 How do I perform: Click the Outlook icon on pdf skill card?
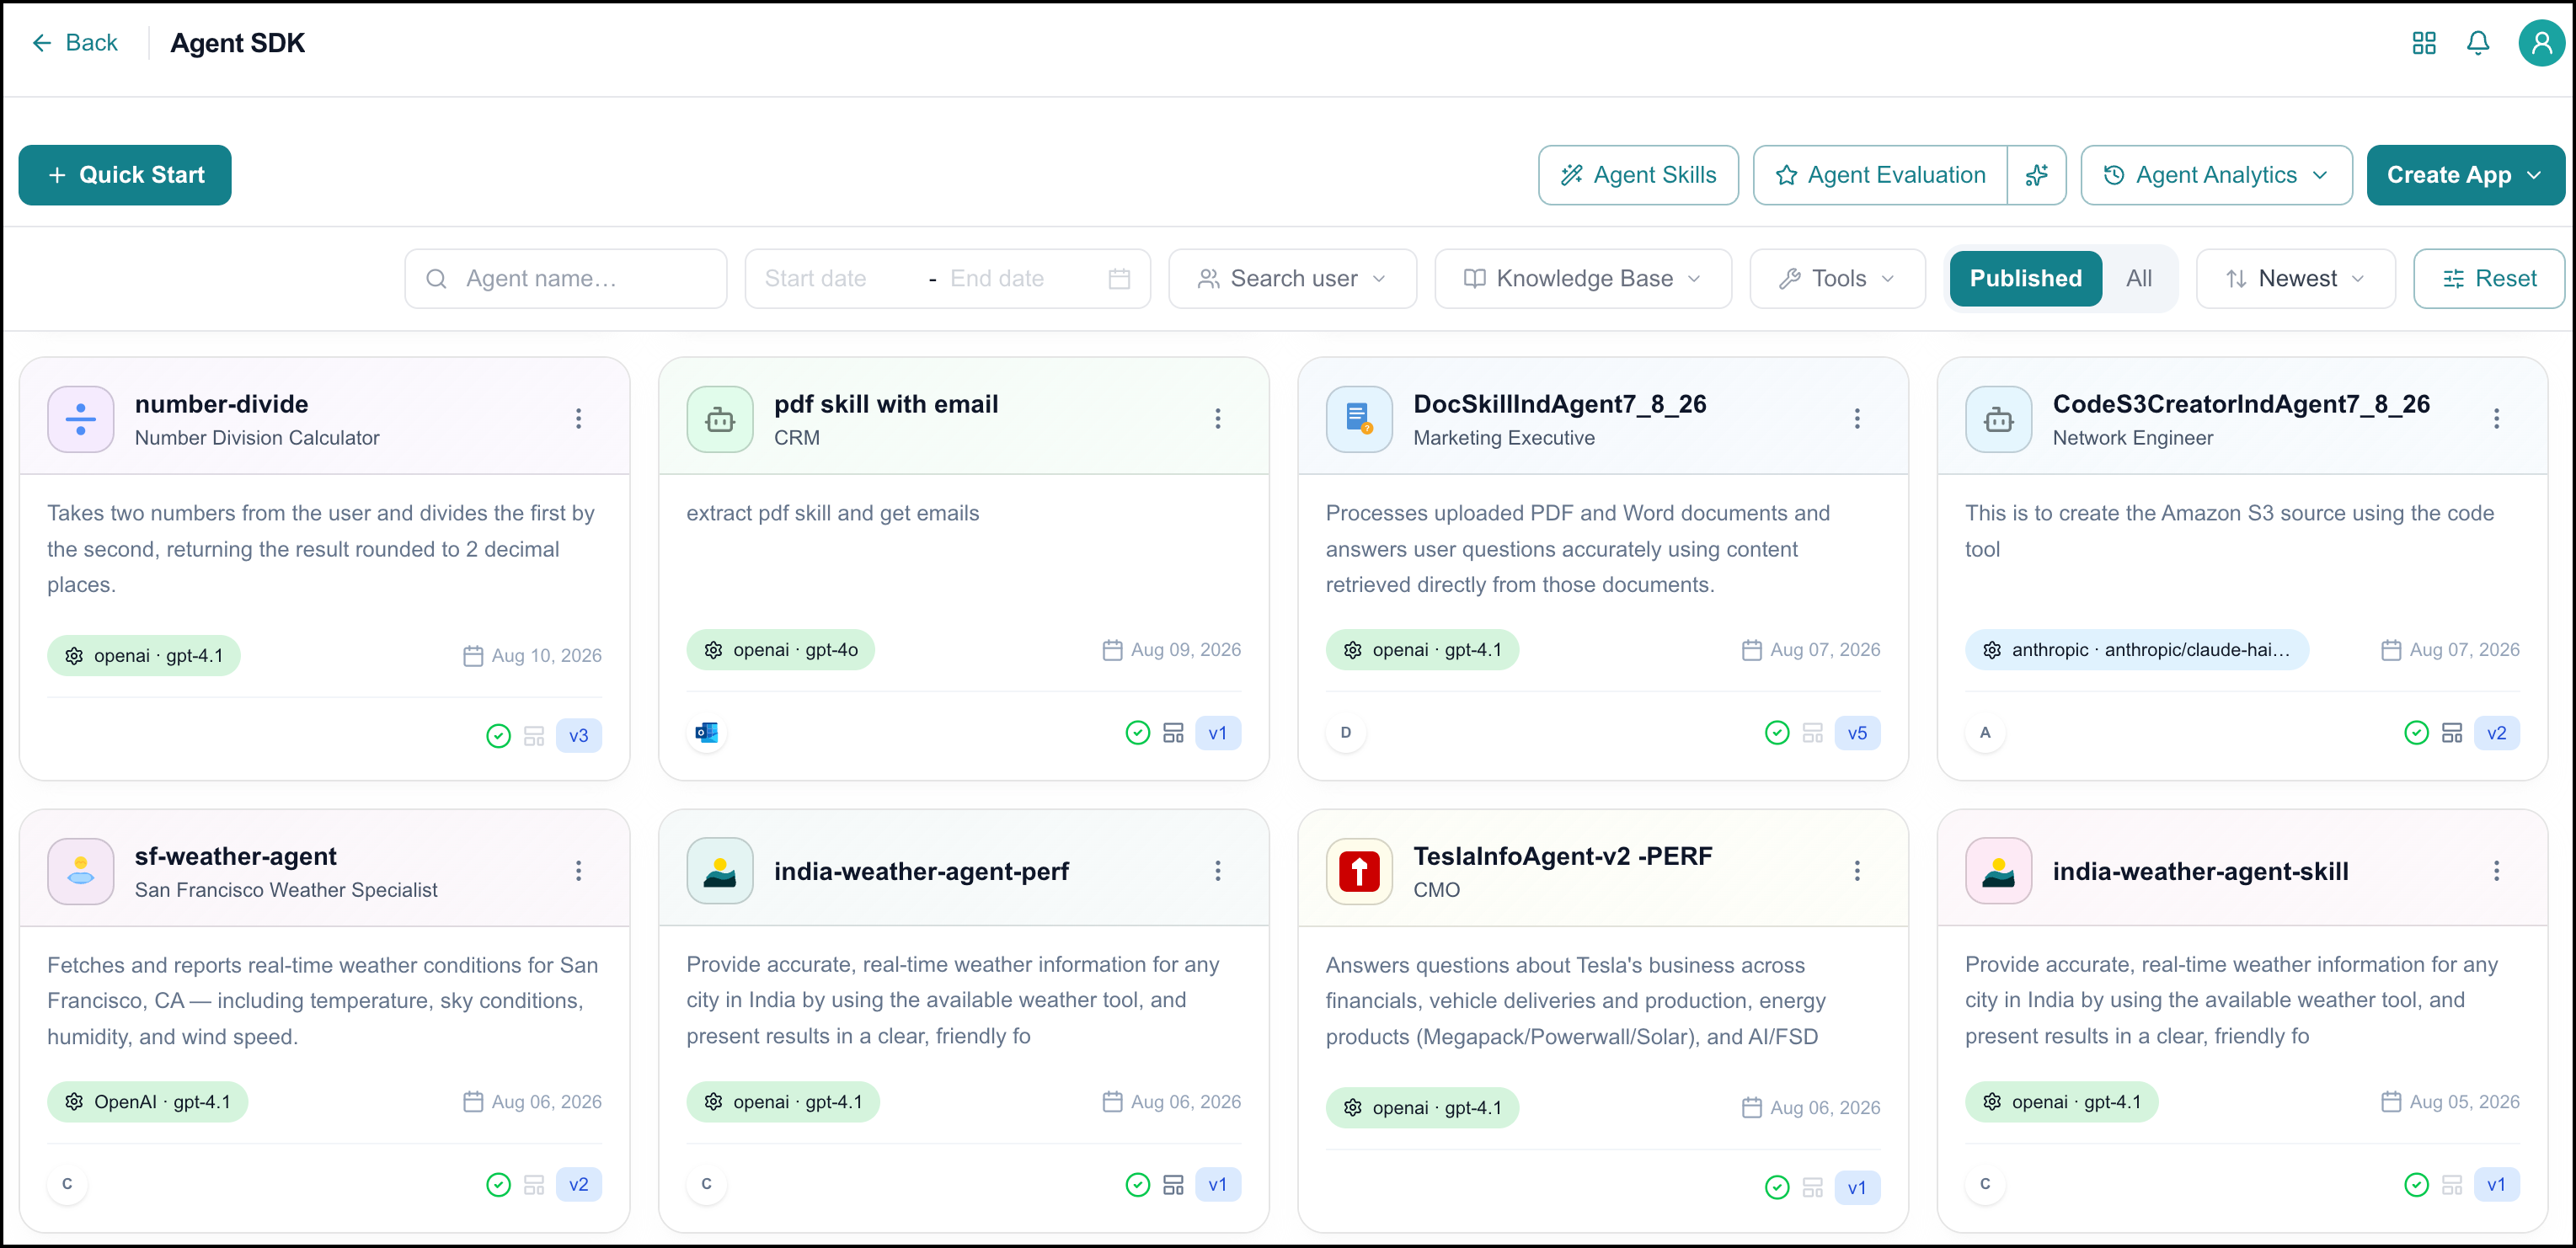pos(706,733)
